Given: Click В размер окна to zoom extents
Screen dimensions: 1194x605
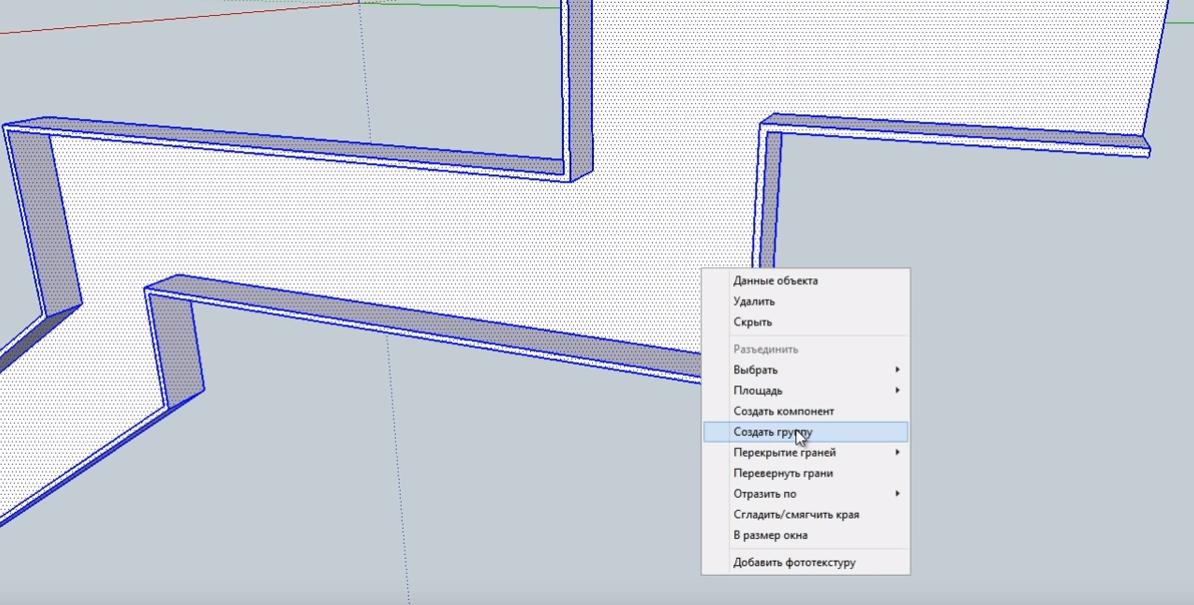Looking at the screenshot, I should [770, 535].
